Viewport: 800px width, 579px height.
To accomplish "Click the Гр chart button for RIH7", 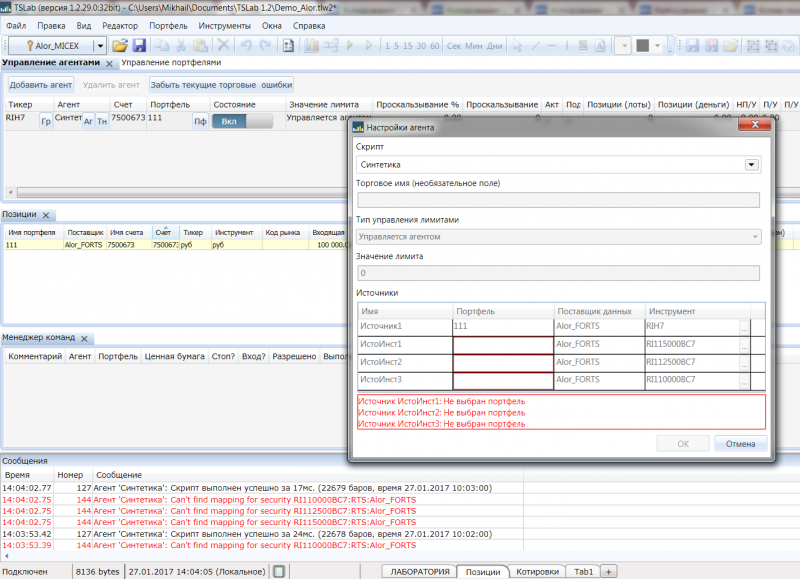I will tap(45, 121).
